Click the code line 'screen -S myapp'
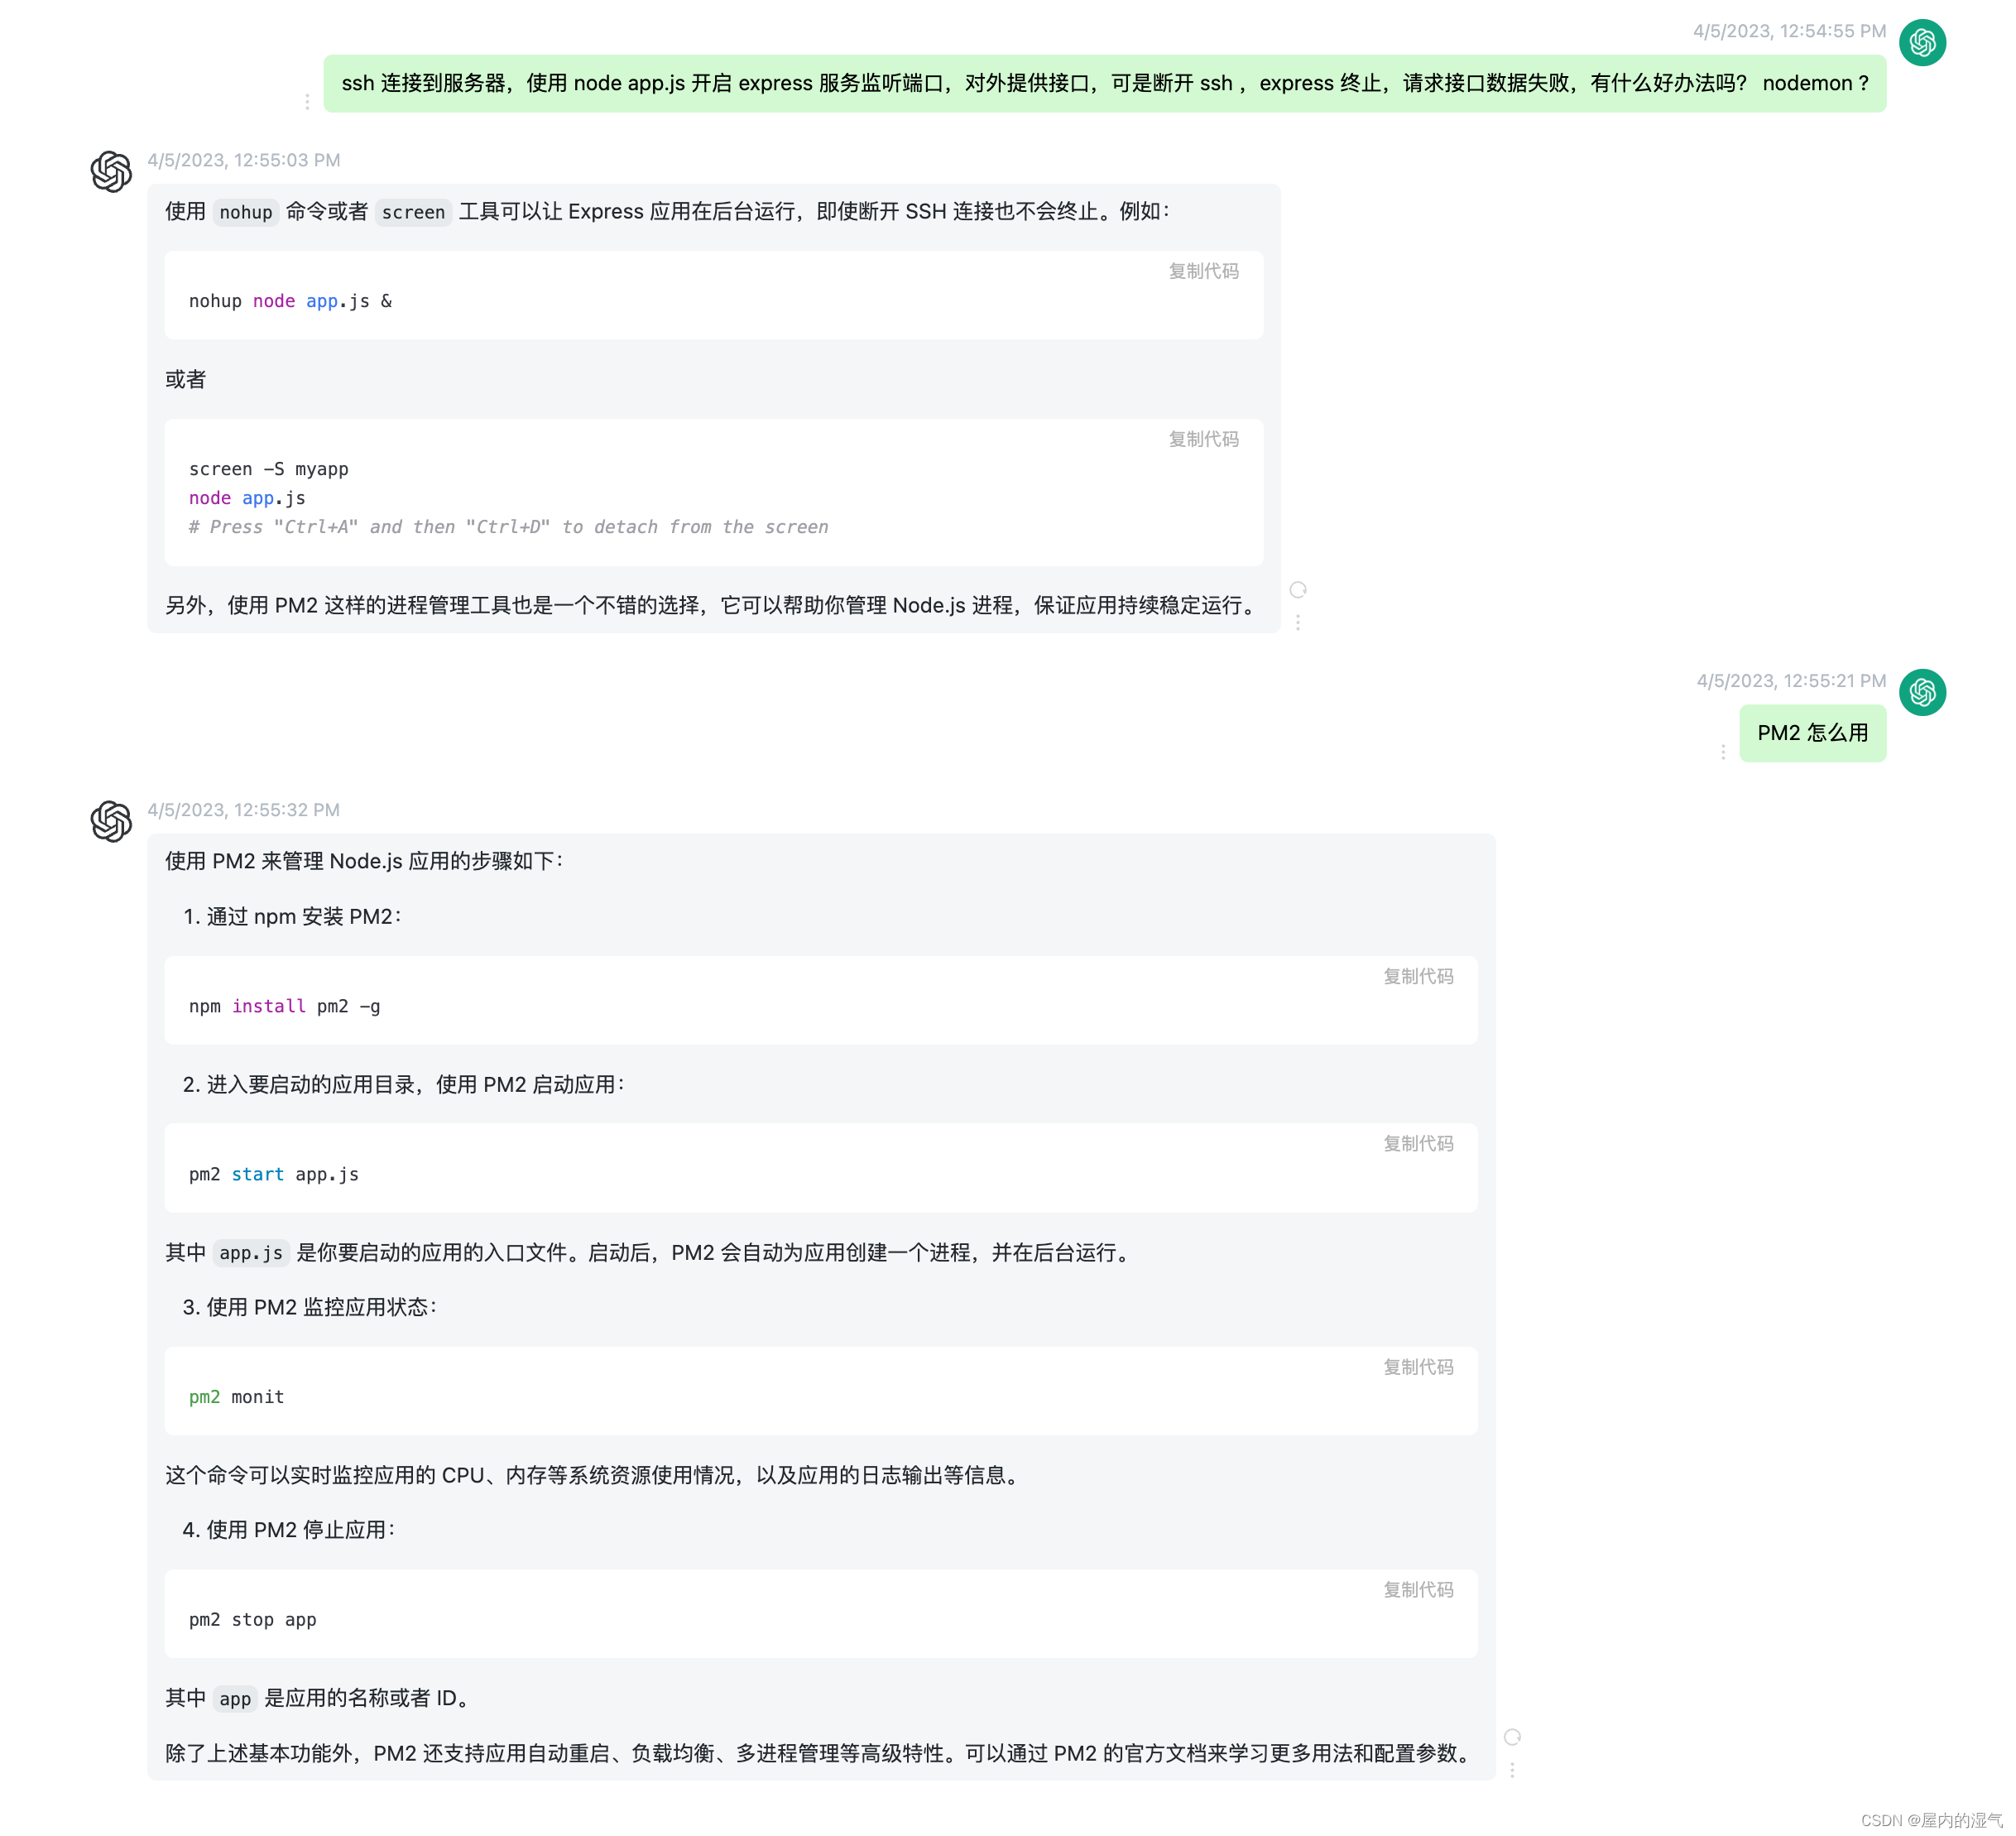Viewport: 2016px width, 1836px height. point(268,469)
